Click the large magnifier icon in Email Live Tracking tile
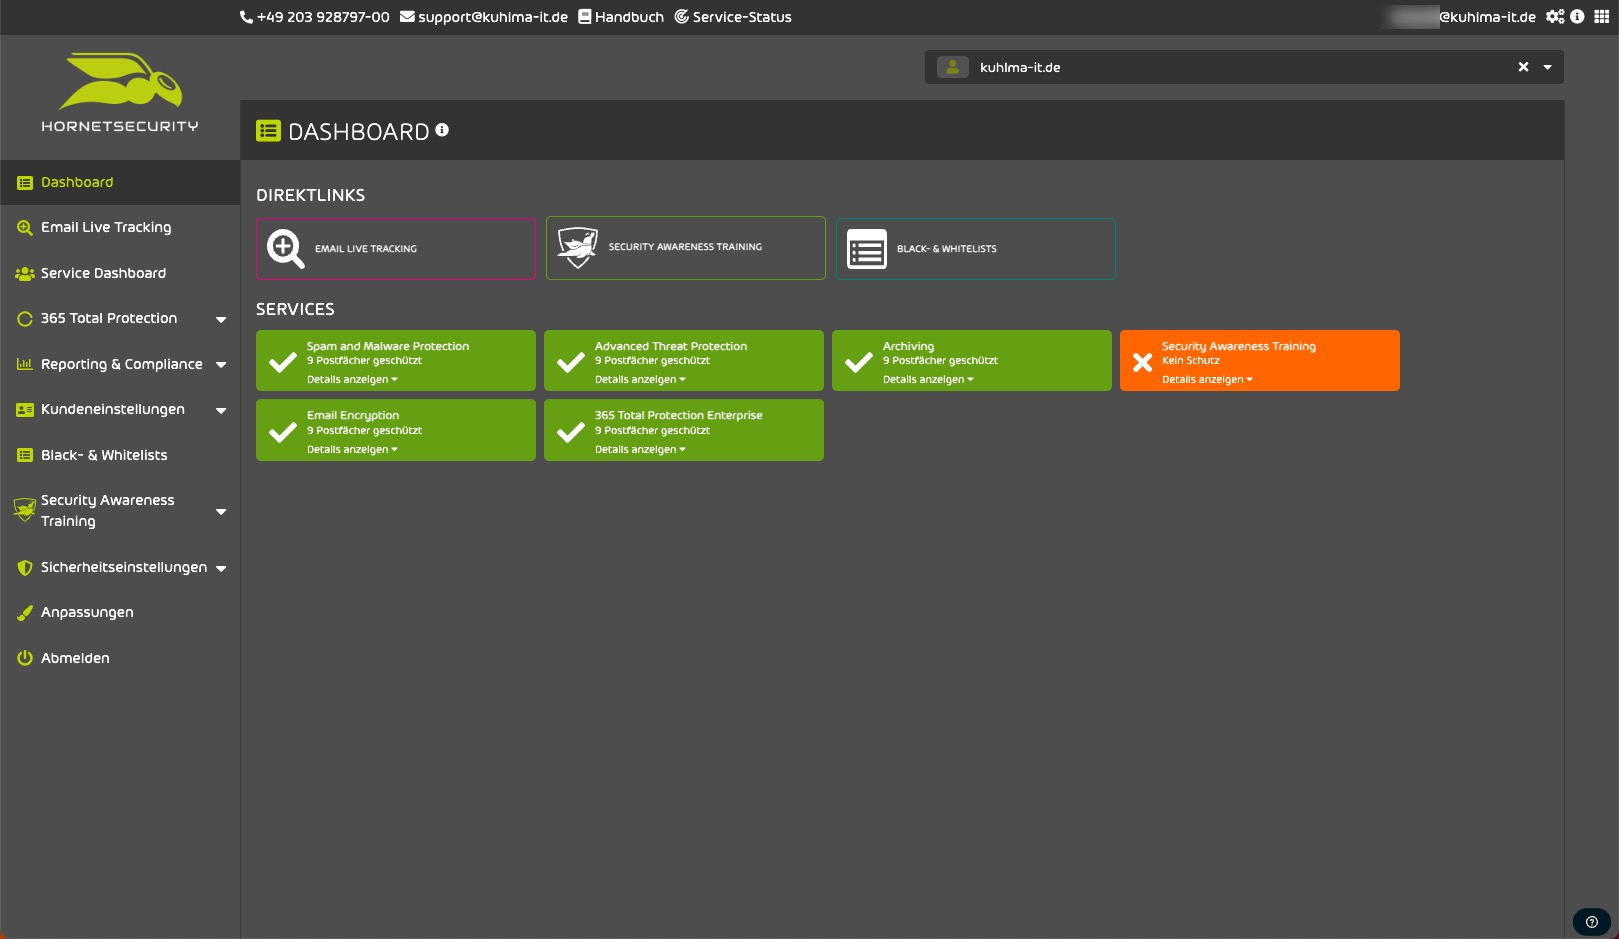This screenshot has width=1619, height=939. (x=286, y=249)
